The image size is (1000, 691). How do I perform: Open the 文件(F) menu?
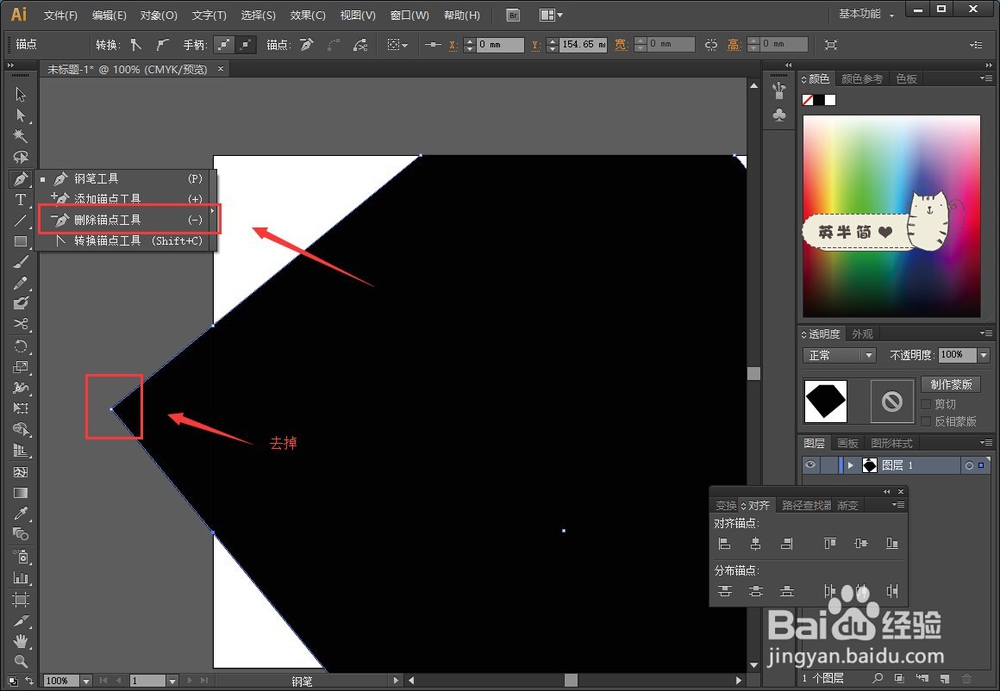pos(61,15)
